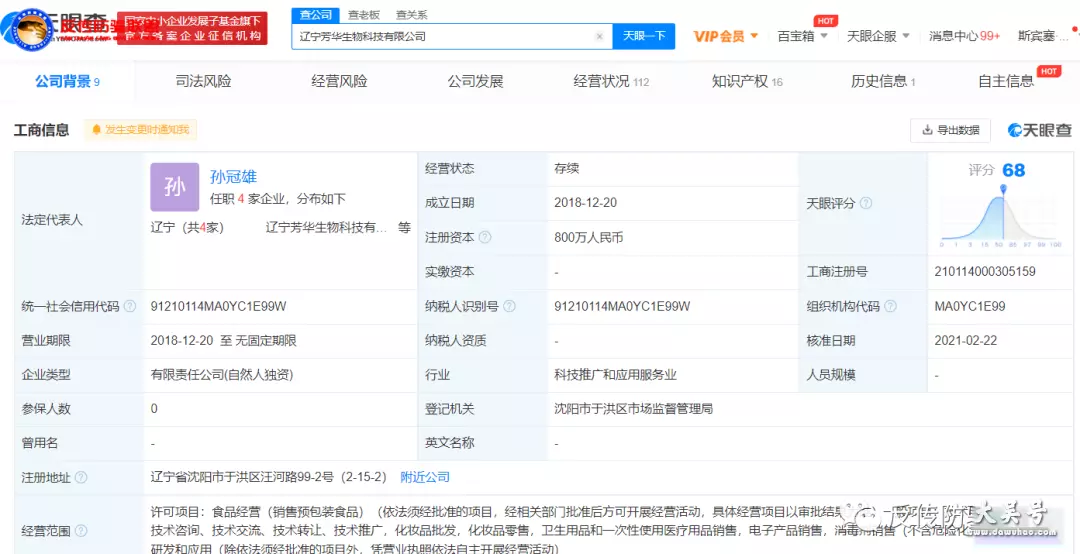Click help icon beside 天眼评分

point(866,203)
